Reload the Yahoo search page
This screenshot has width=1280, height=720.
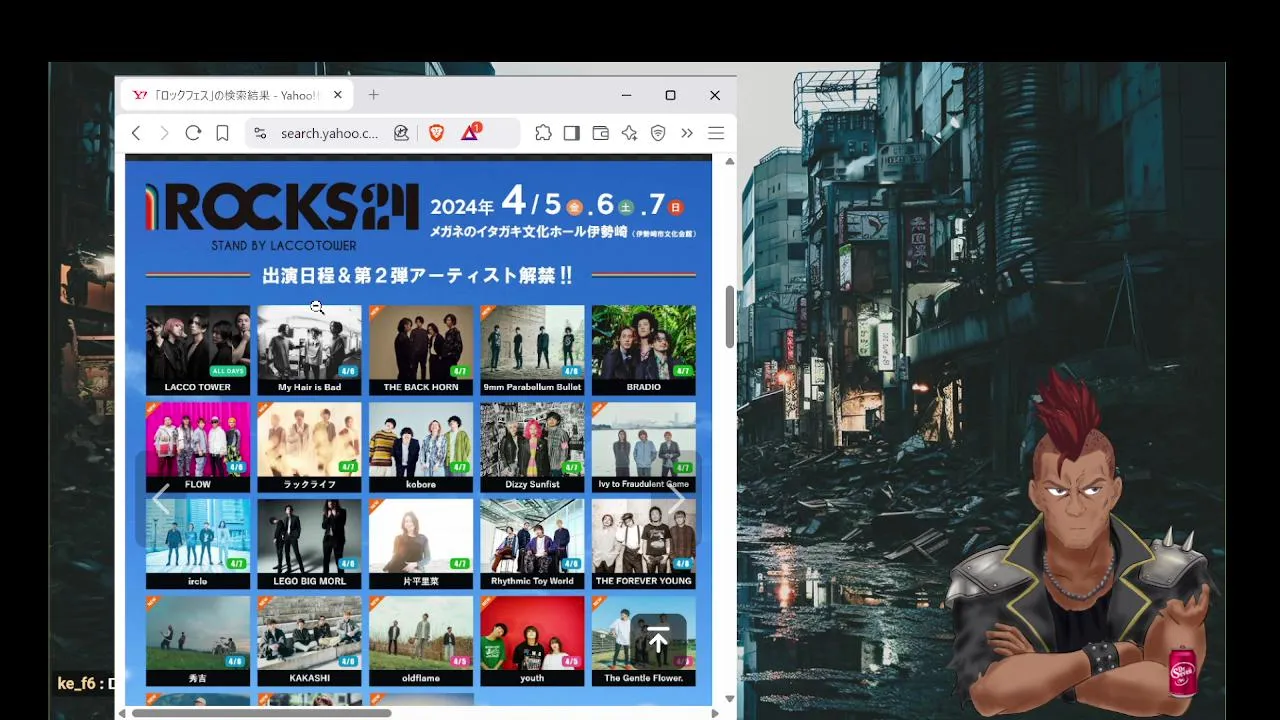(x=193, y=133)
